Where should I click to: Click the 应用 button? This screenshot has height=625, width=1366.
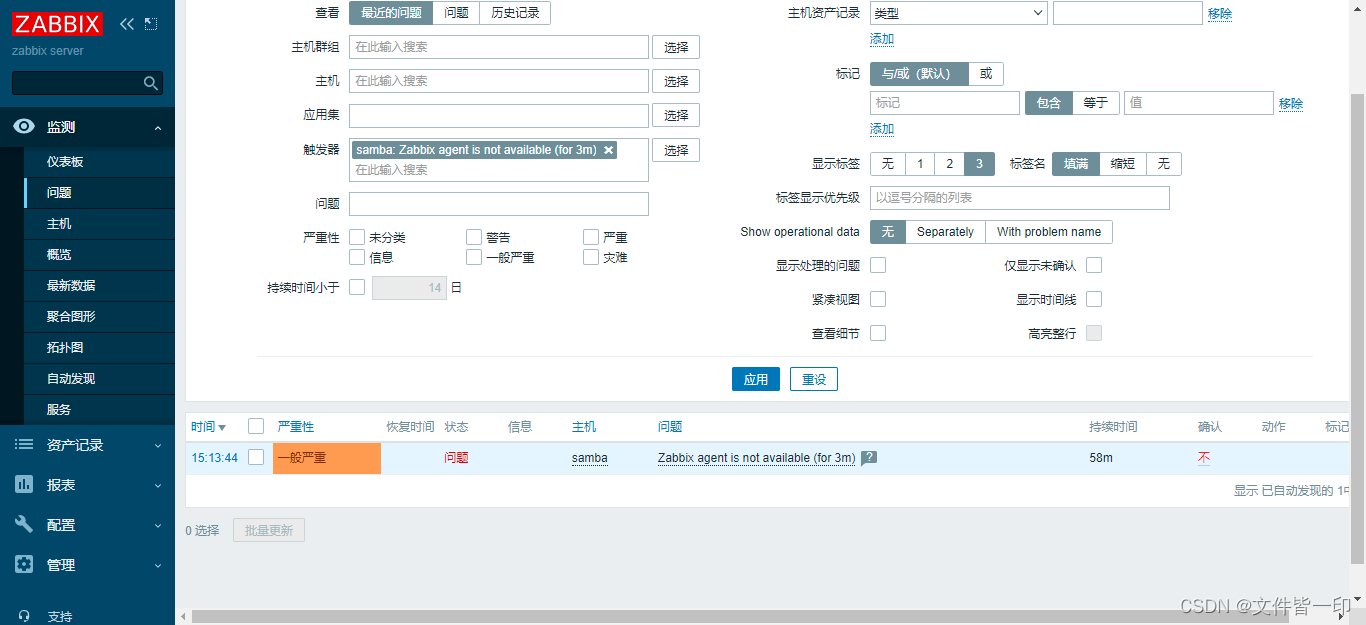[x=756, y=379]
